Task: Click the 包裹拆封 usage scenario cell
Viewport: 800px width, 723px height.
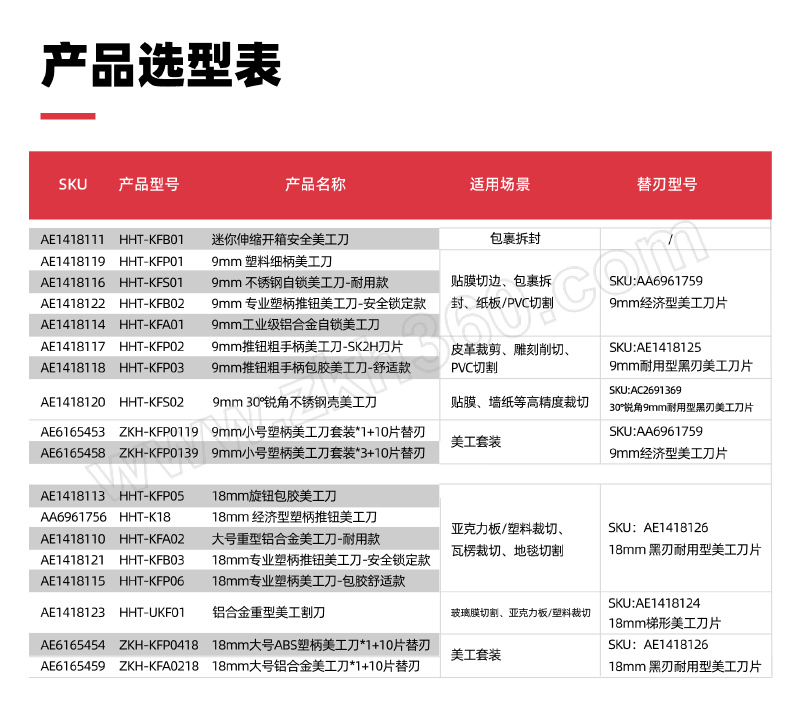Action: pyautogui.click(x=515, y=240)
